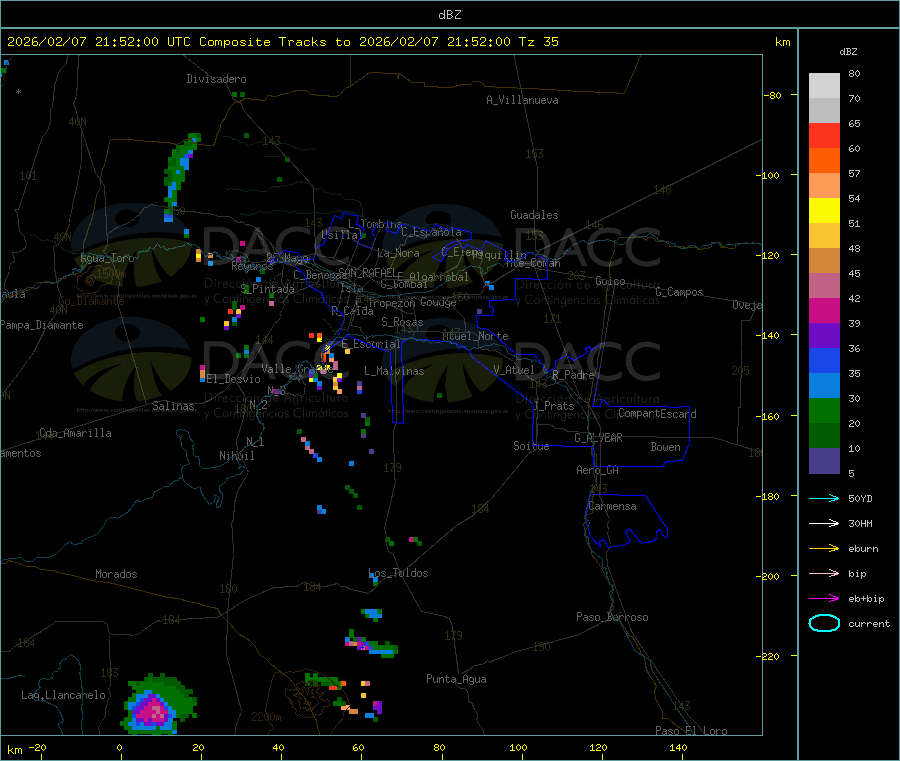The image size is (900, 761).
Task: Click the 'Agua_Toro' map label
Action: (x=107, y=258)
